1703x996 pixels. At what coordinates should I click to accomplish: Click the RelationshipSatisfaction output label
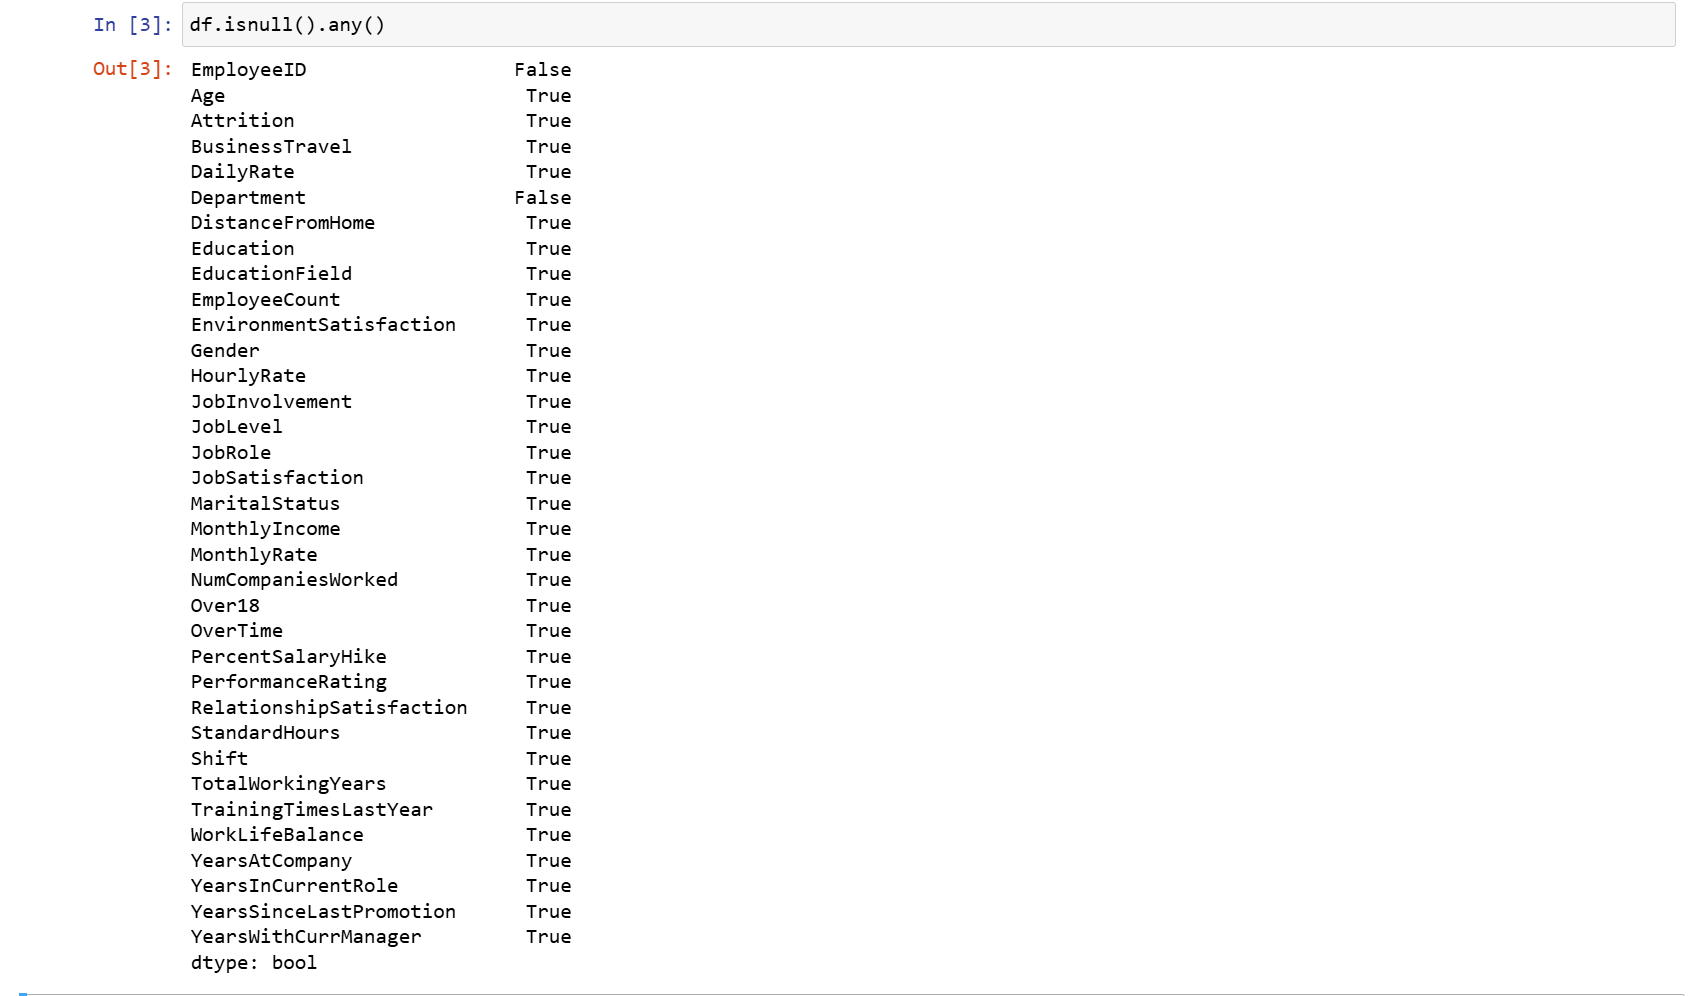(x=329, y=708)
